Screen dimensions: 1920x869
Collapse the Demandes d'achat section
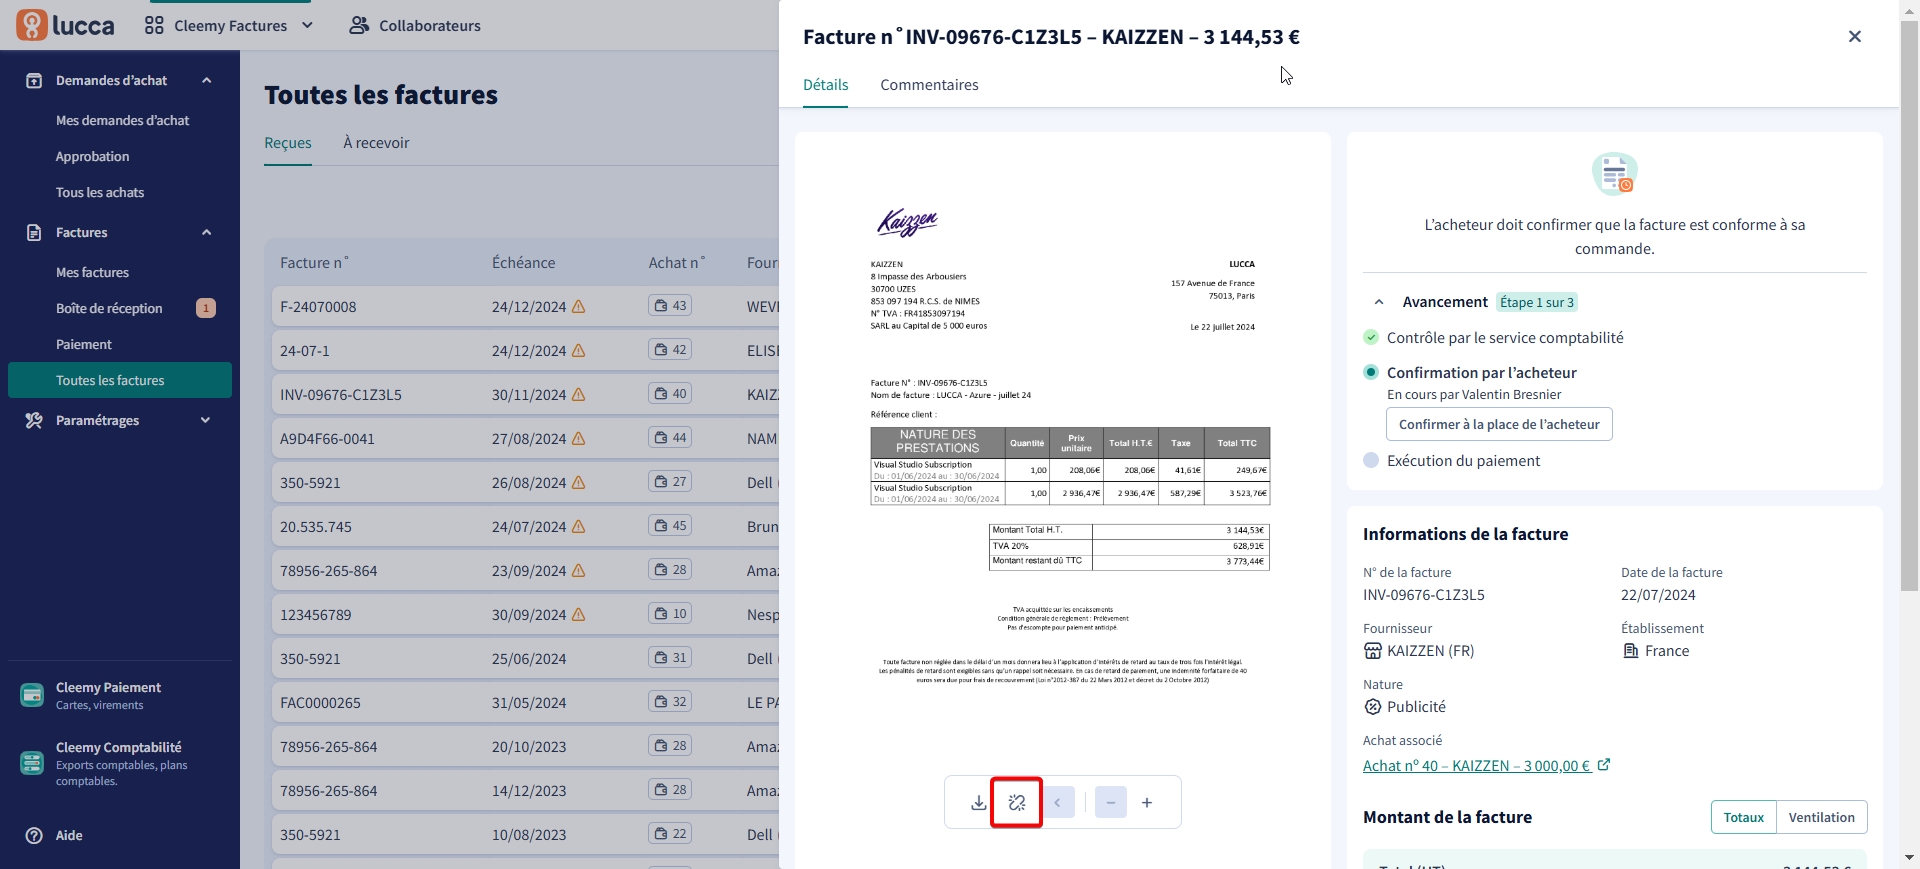click(207, 80)
